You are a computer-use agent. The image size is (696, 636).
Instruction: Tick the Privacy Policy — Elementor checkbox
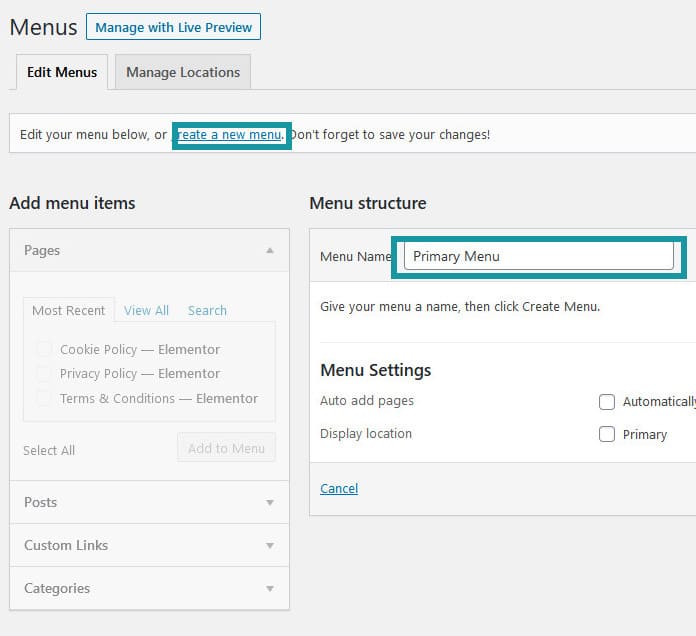tap(44, 373)
